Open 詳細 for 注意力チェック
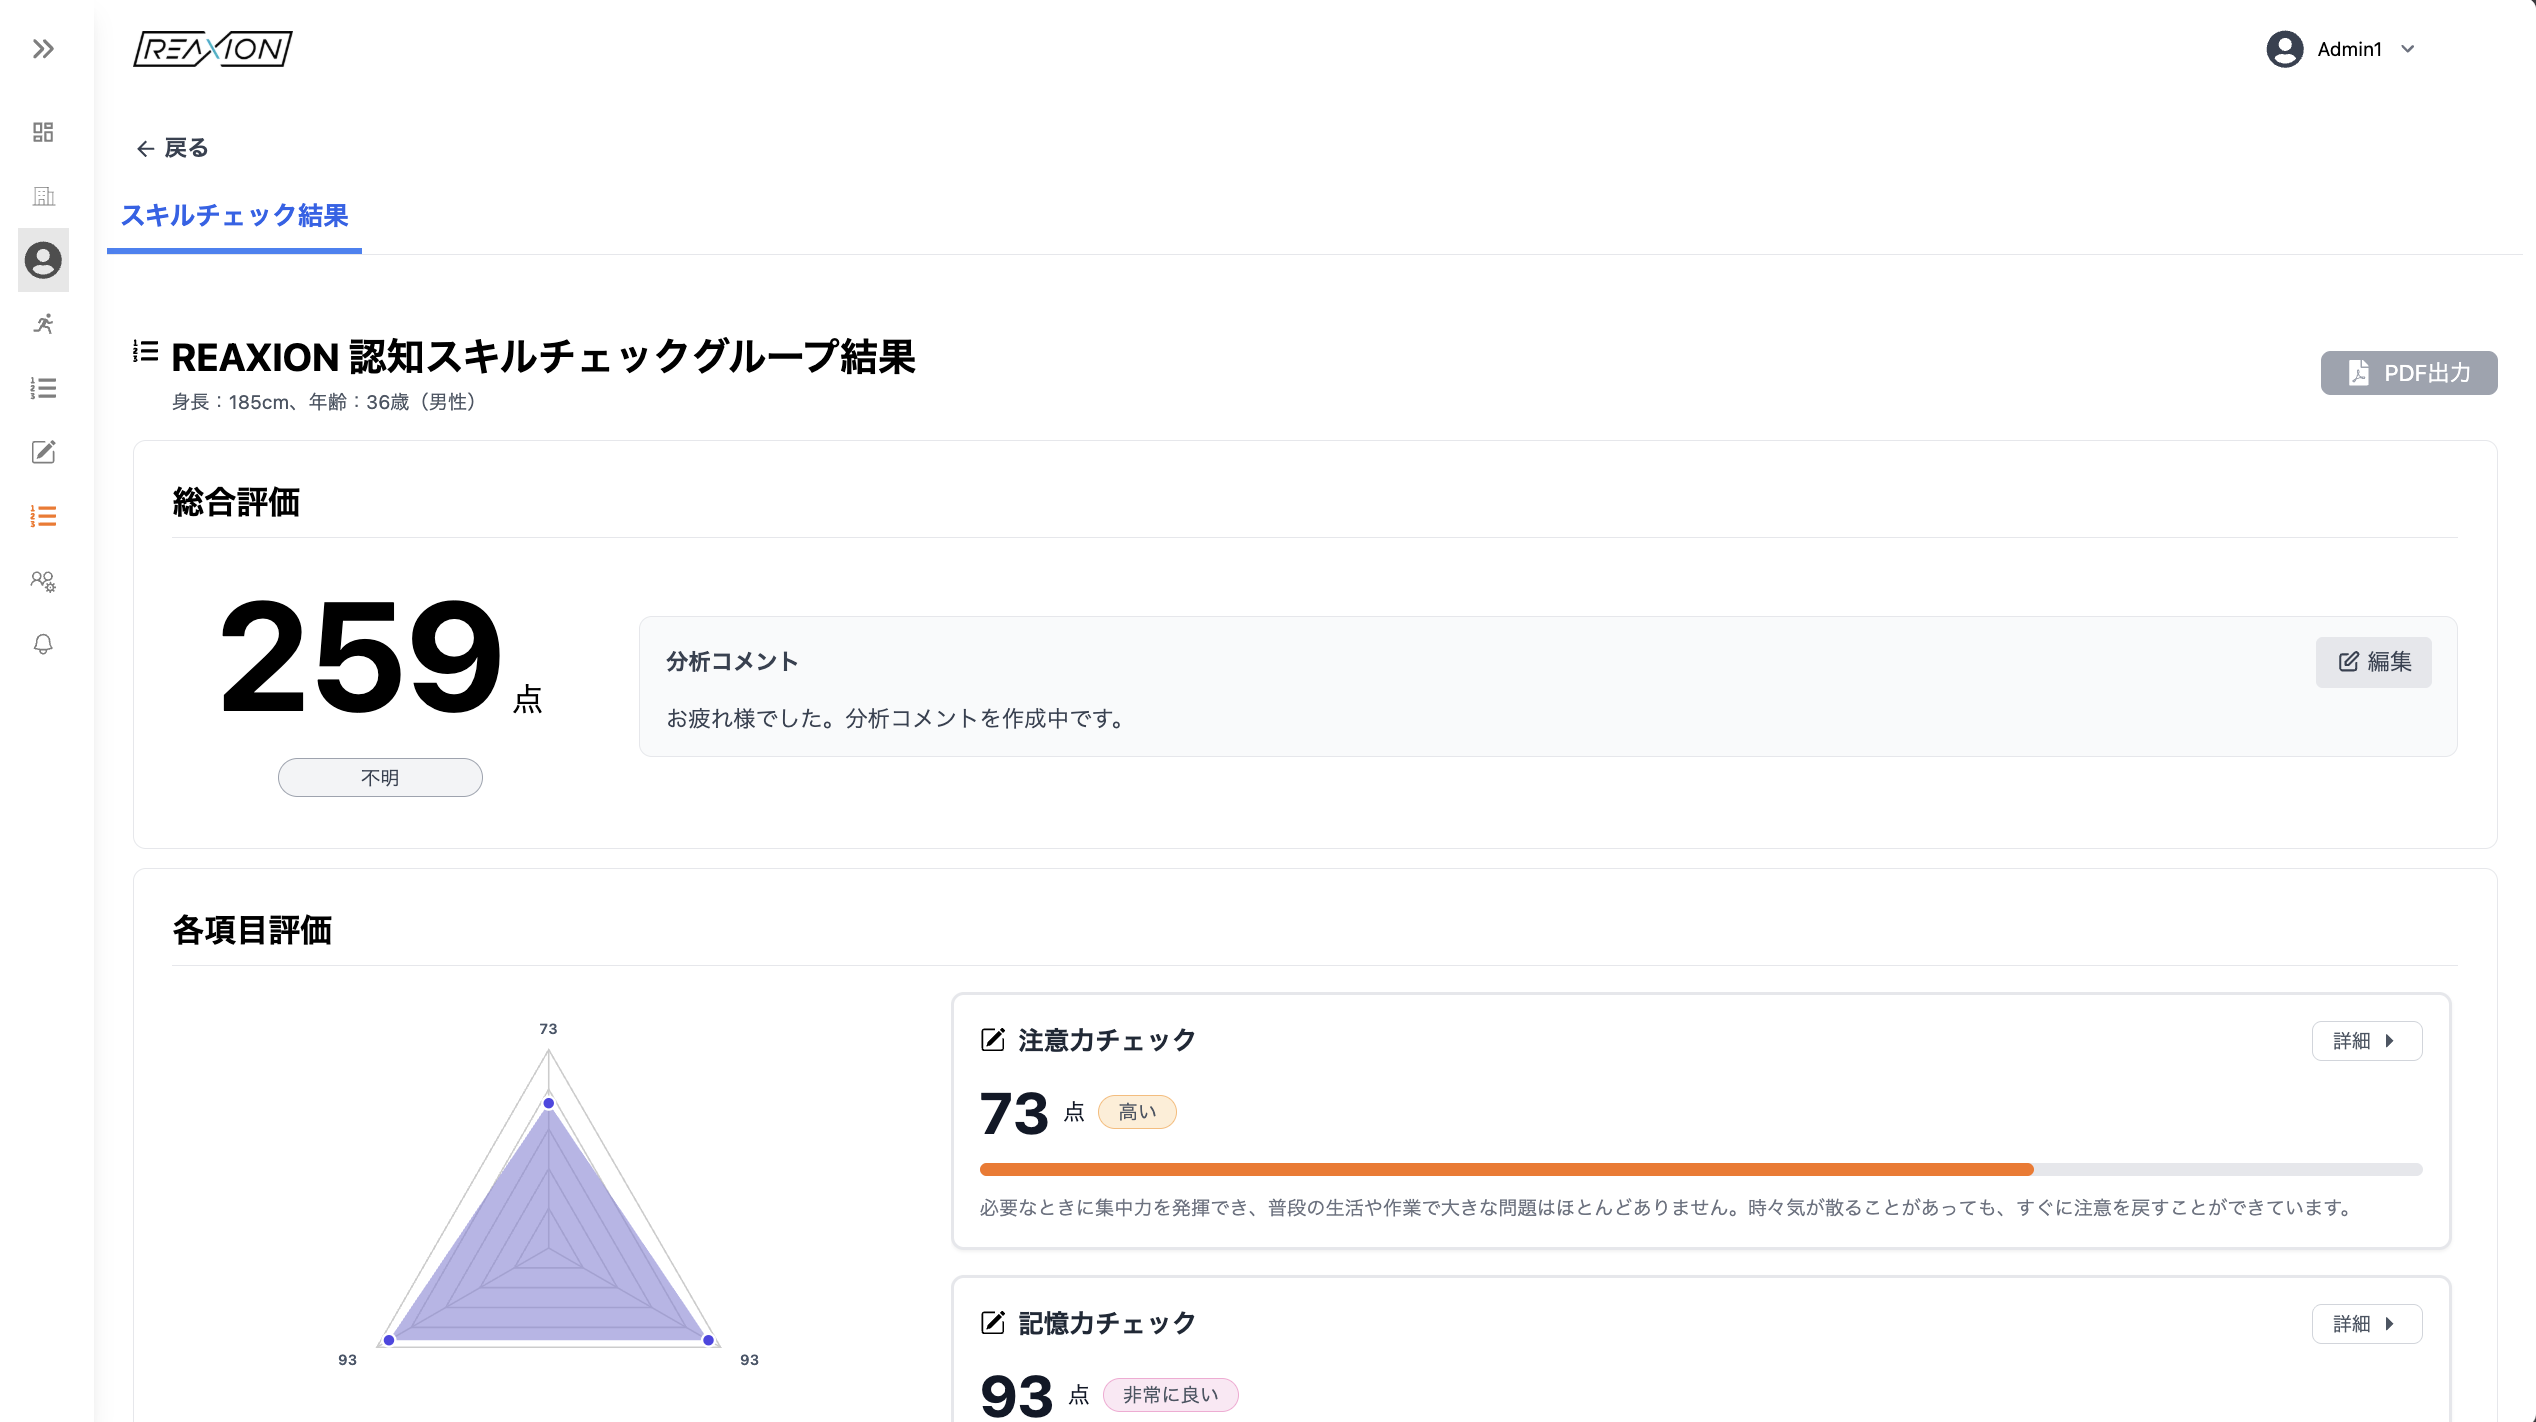Image resolution: width=2536 pixels, height=1422 pixels. coord(2367,1040)
